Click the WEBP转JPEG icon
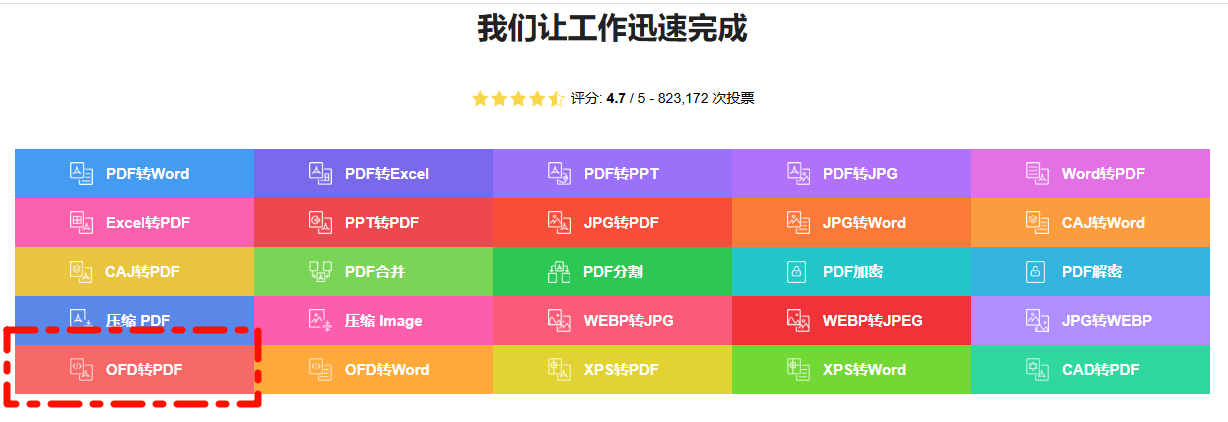 tap(798, 320)
